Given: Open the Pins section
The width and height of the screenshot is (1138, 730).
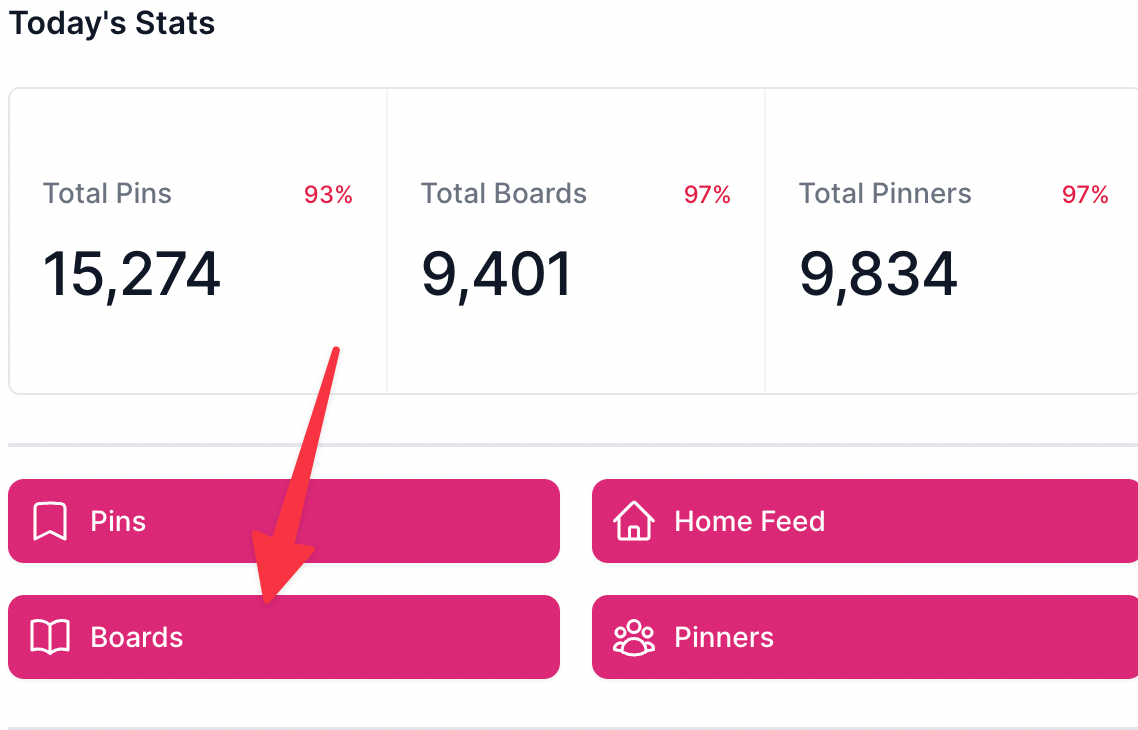Looking at the screenshot, I should (x=284, y=521).
